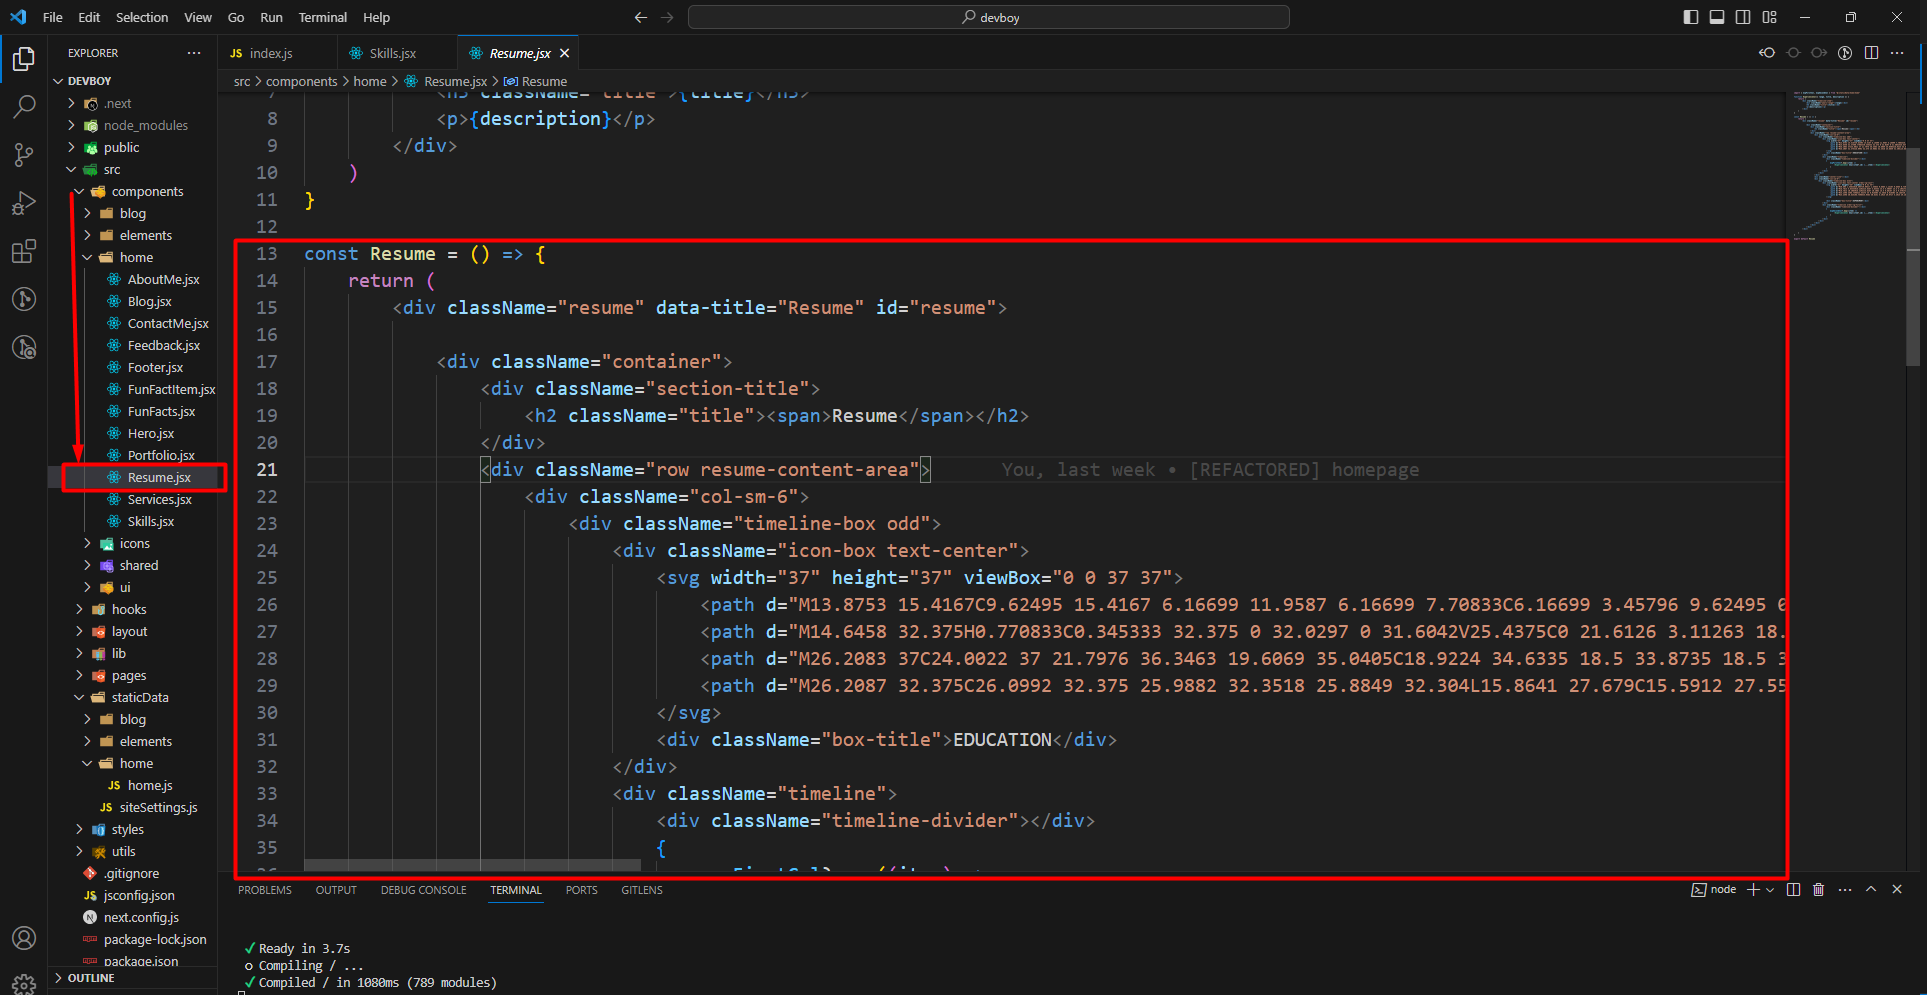
Task: Open the Extensions view
Action: pos(24,251)
